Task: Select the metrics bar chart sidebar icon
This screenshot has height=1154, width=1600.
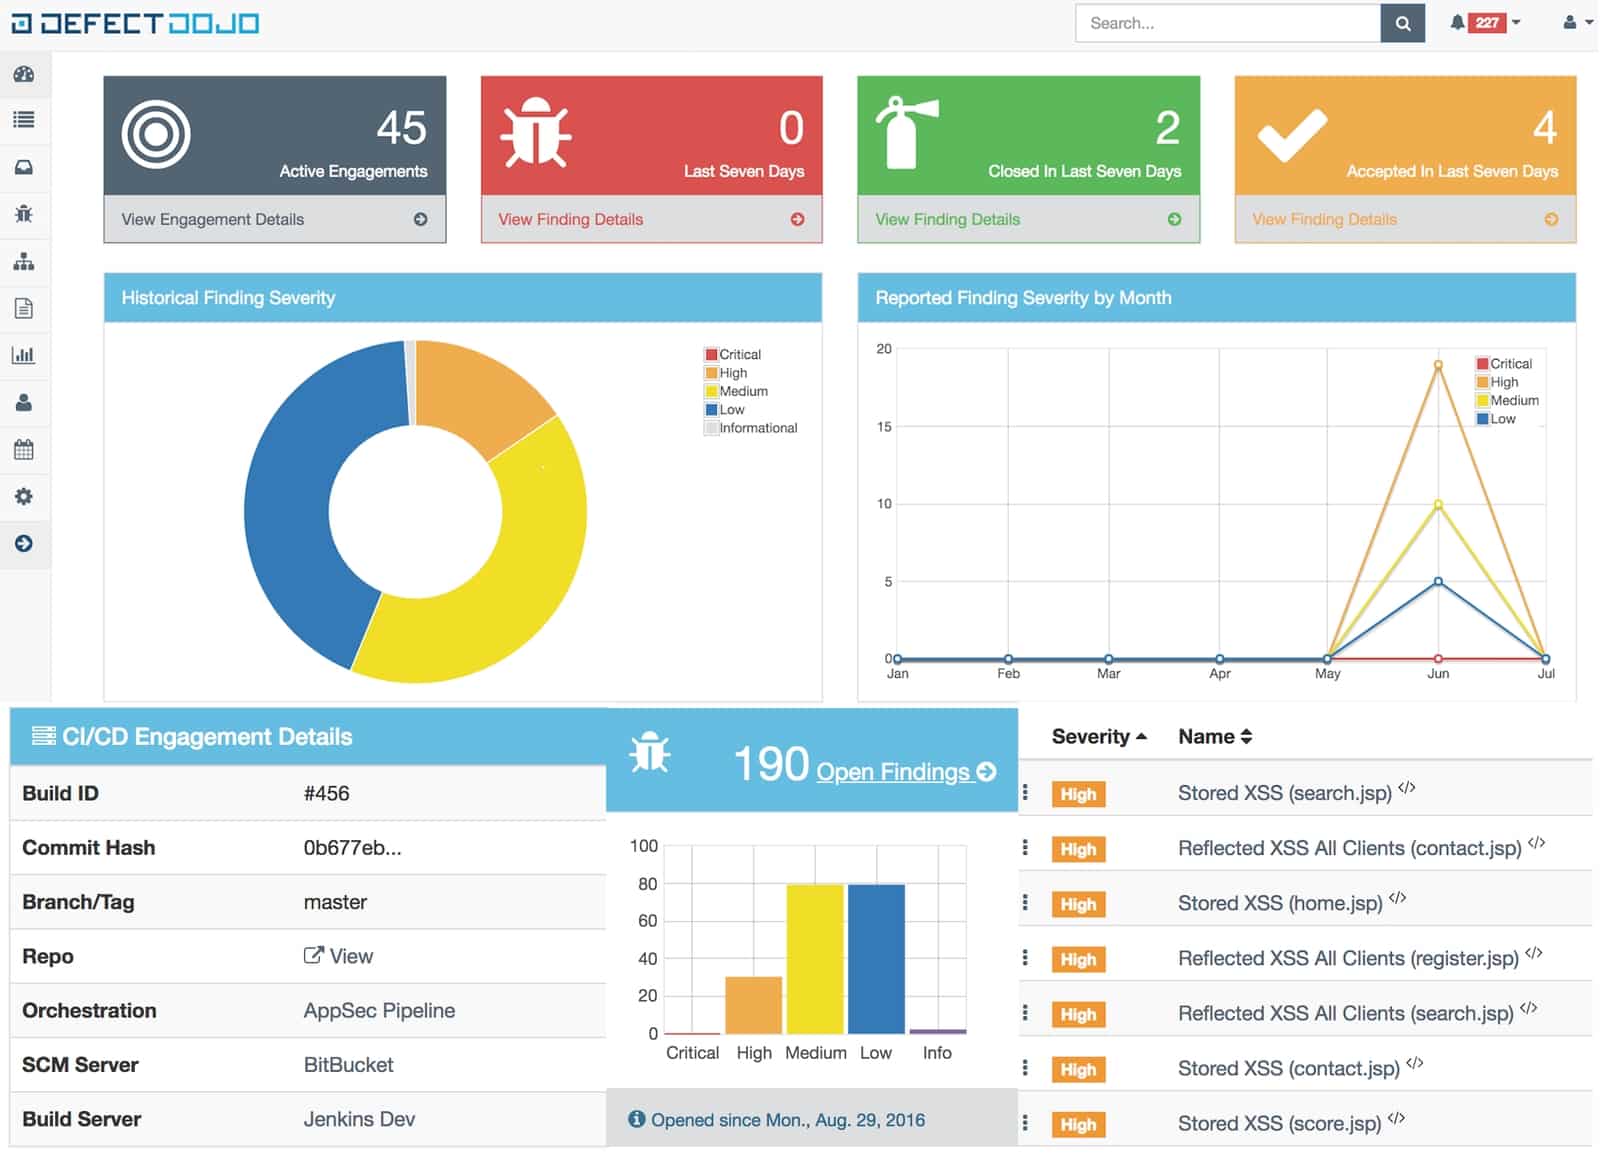Action: click(25, 355)
